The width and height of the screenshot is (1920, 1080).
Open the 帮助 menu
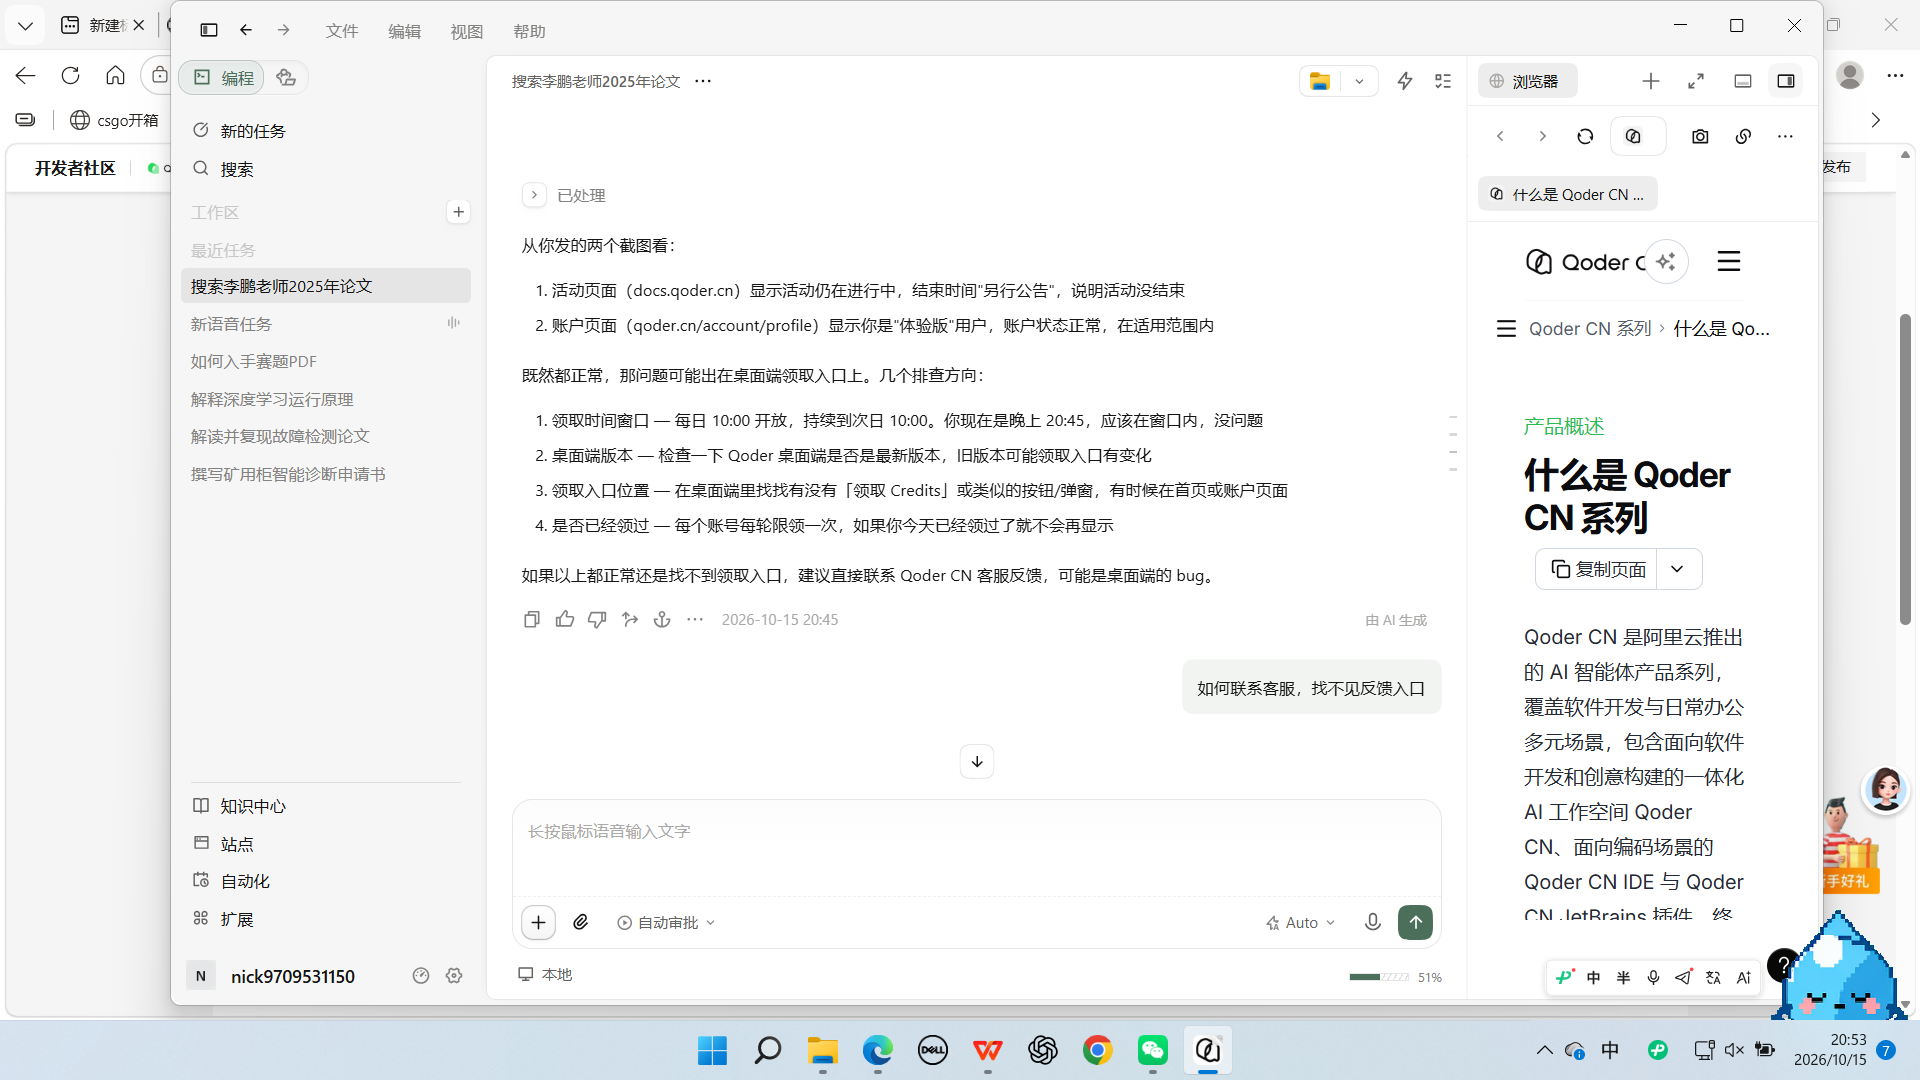coord(530,31)
